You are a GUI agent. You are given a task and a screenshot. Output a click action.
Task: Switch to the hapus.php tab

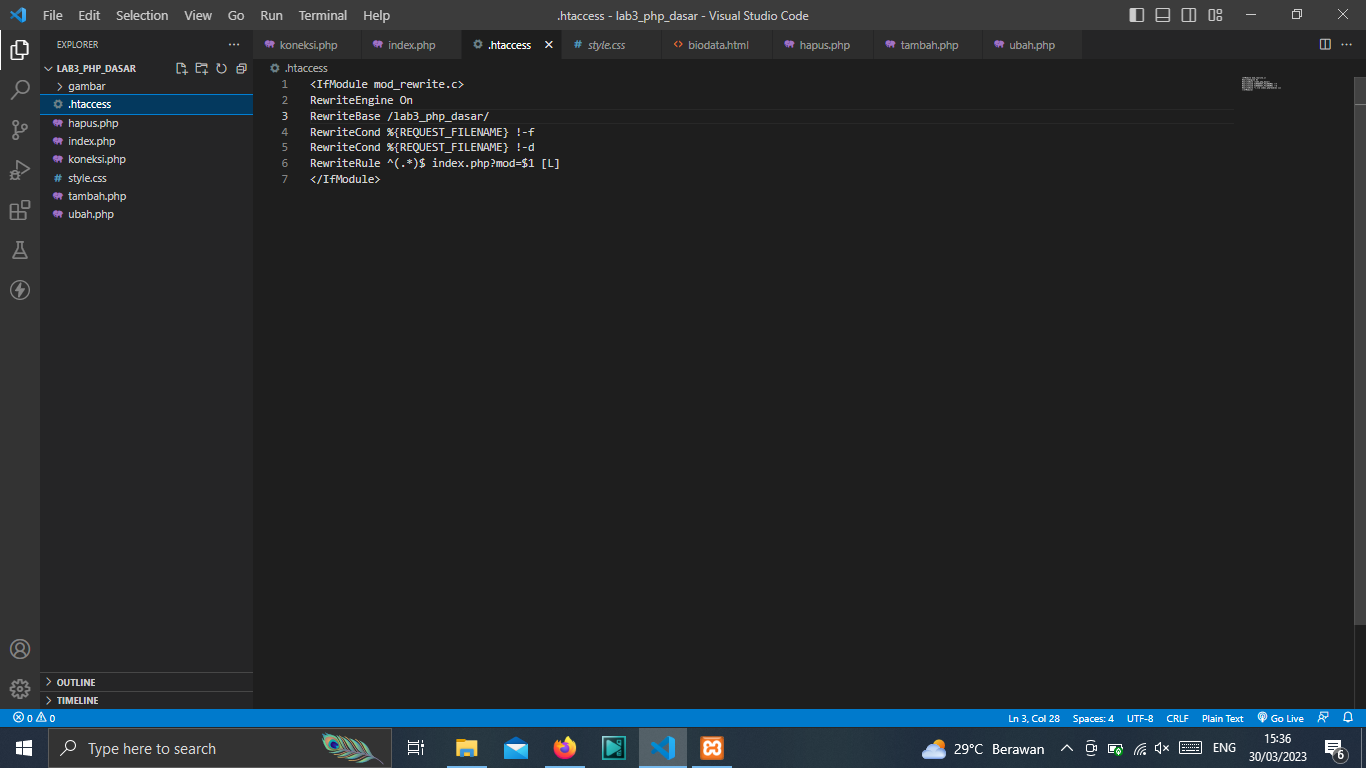824,45
